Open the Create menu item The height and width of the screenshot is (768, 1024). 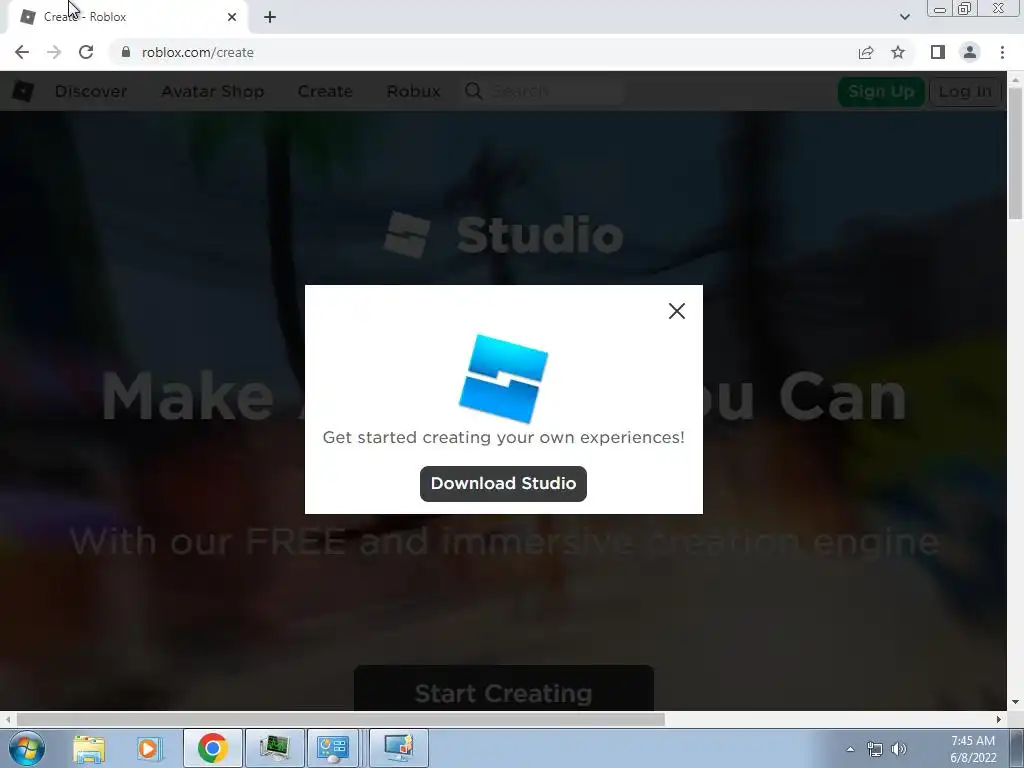[325, 91]
